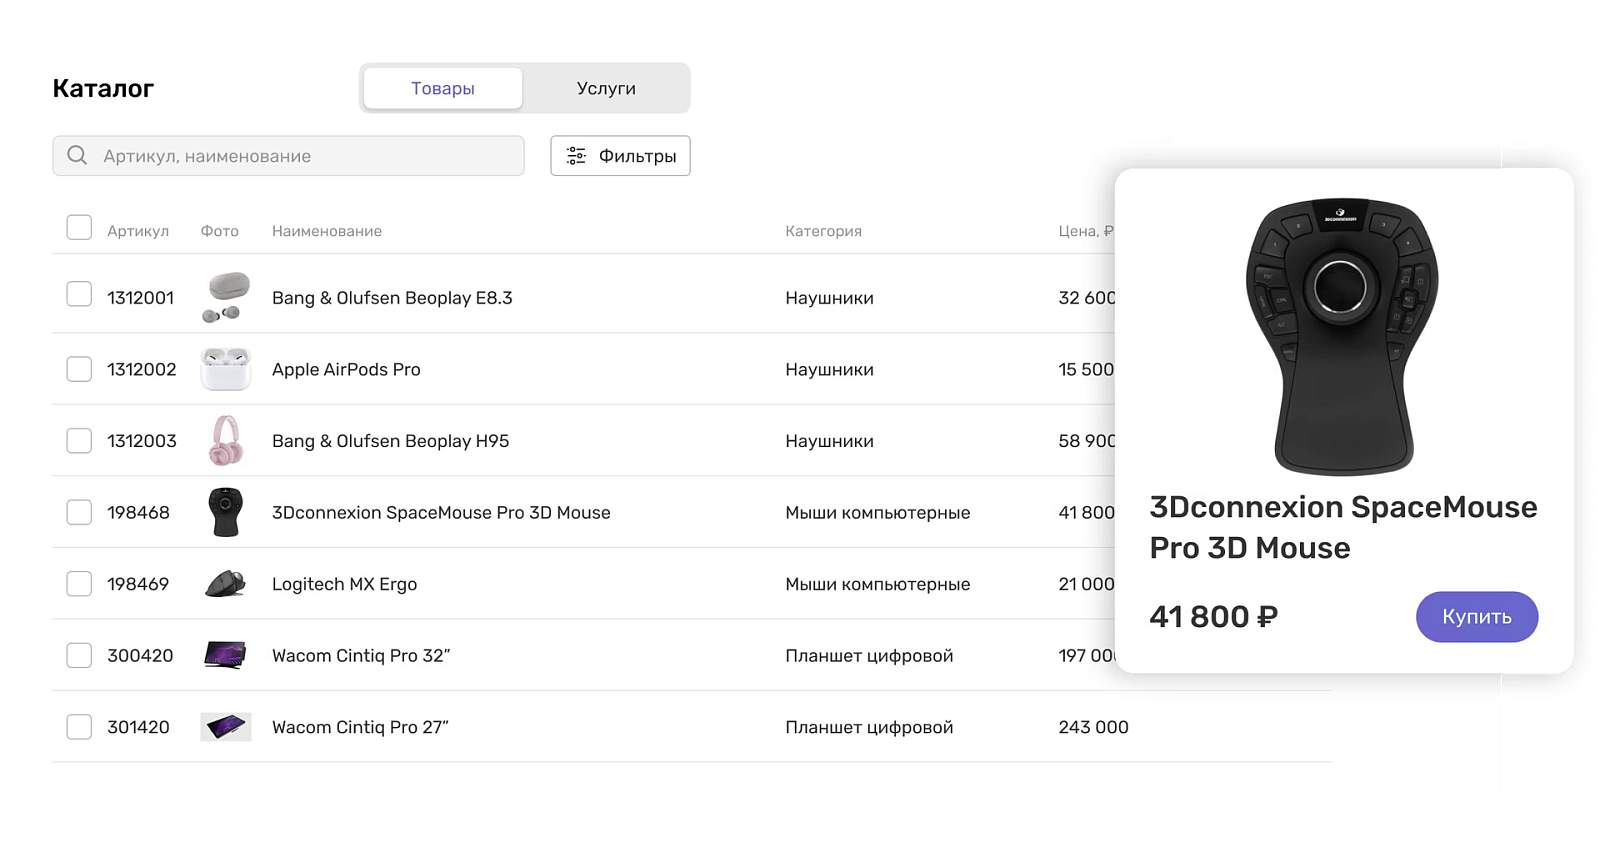
Task: Click the Logitech MX Ergo name
Action: (344, 584)
